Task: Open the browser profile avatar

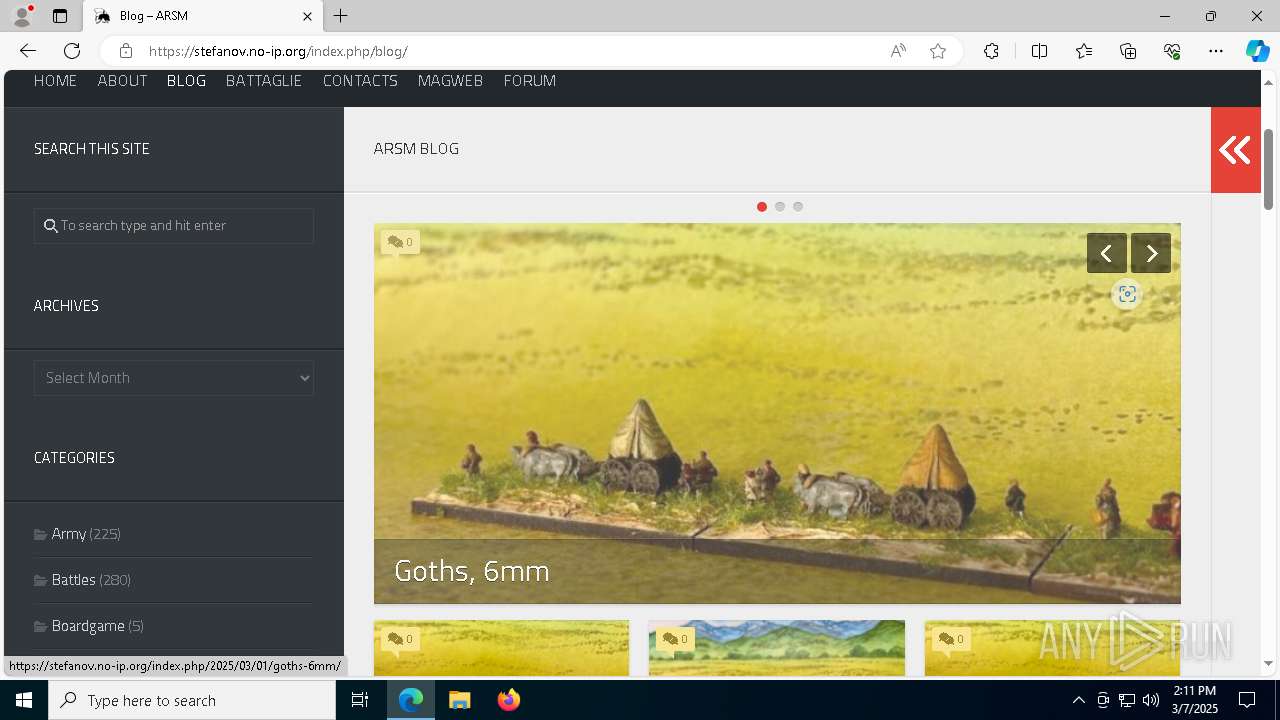Action: (x=22, y=16)
